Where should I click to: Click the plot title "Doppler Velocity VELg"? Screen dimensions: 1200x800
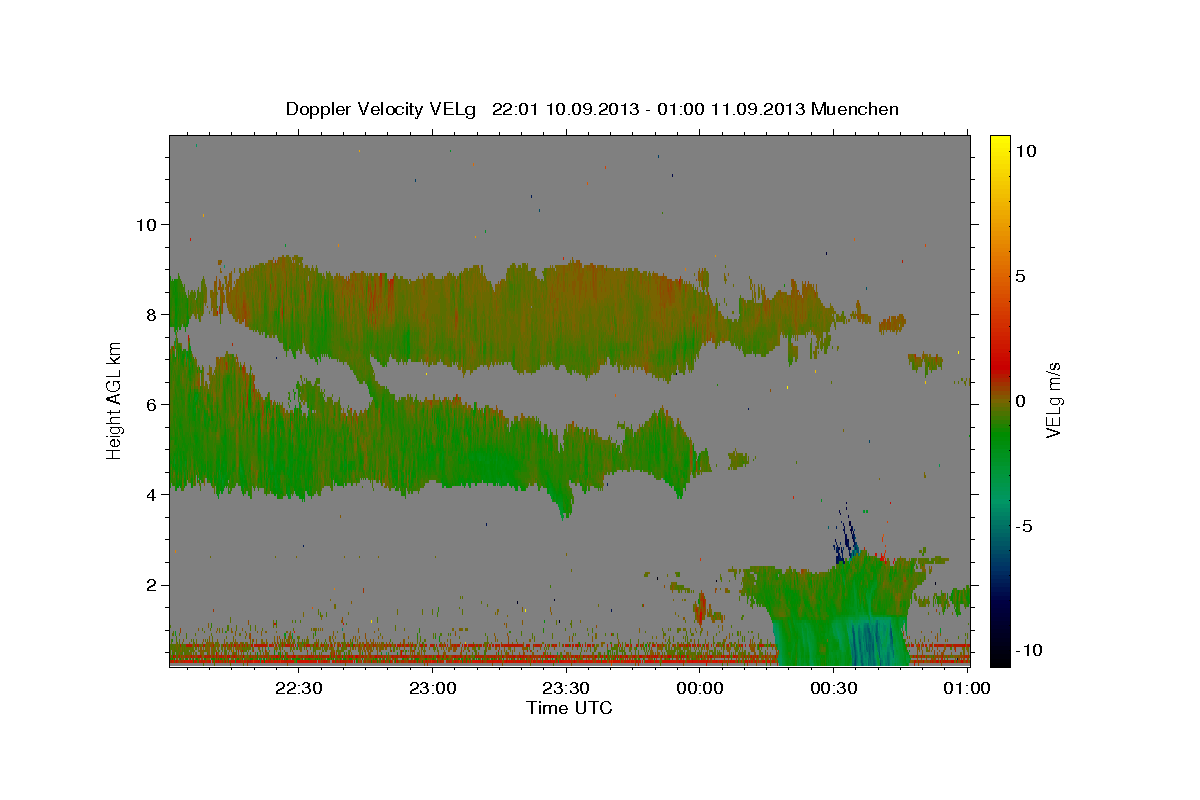point(381,109)
